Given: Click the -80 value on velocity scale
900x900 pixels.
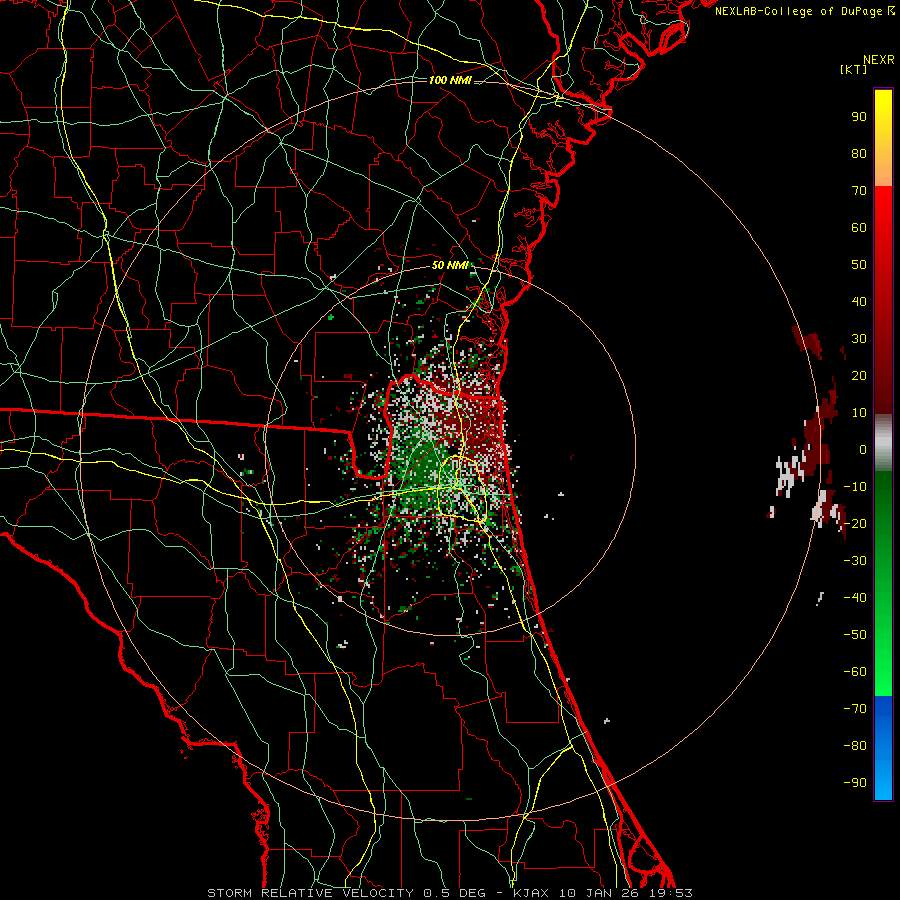Looking at the screenshot, I should pyautogui.click(x=855, y=746).
